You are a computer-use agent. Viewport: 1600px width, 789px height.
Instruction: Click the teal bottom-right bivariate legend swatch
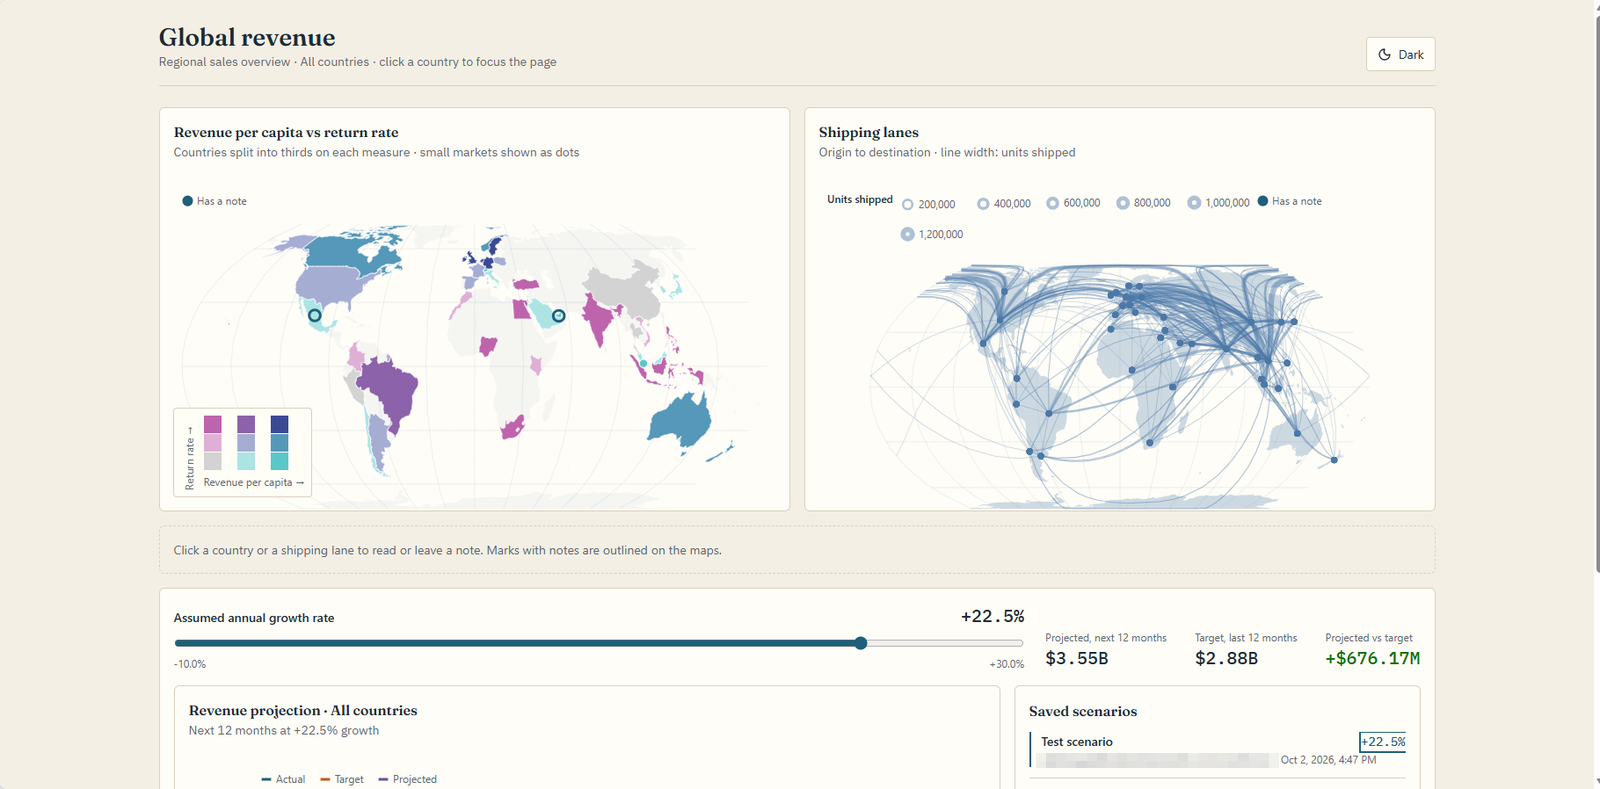pyautogui.click(x=279, y=461)
